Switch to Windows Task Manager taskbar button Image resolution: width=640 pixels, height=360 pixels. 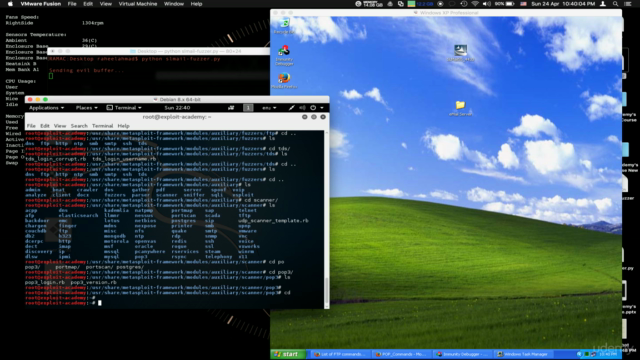523,354
